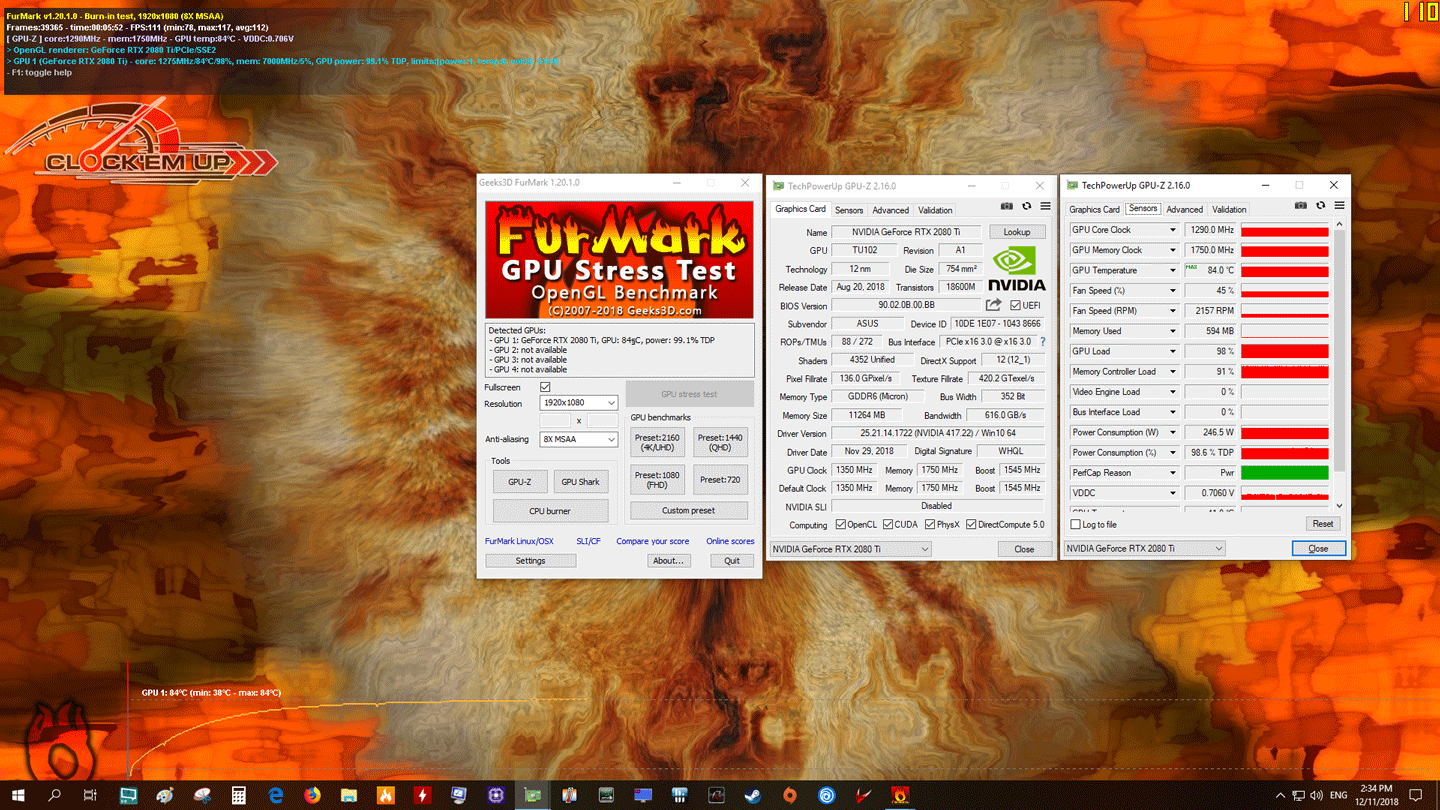Toggle the DirectCompute 5.0 checkbox
The height and width of the screenshot is (810, 1440).
(971, 524)
